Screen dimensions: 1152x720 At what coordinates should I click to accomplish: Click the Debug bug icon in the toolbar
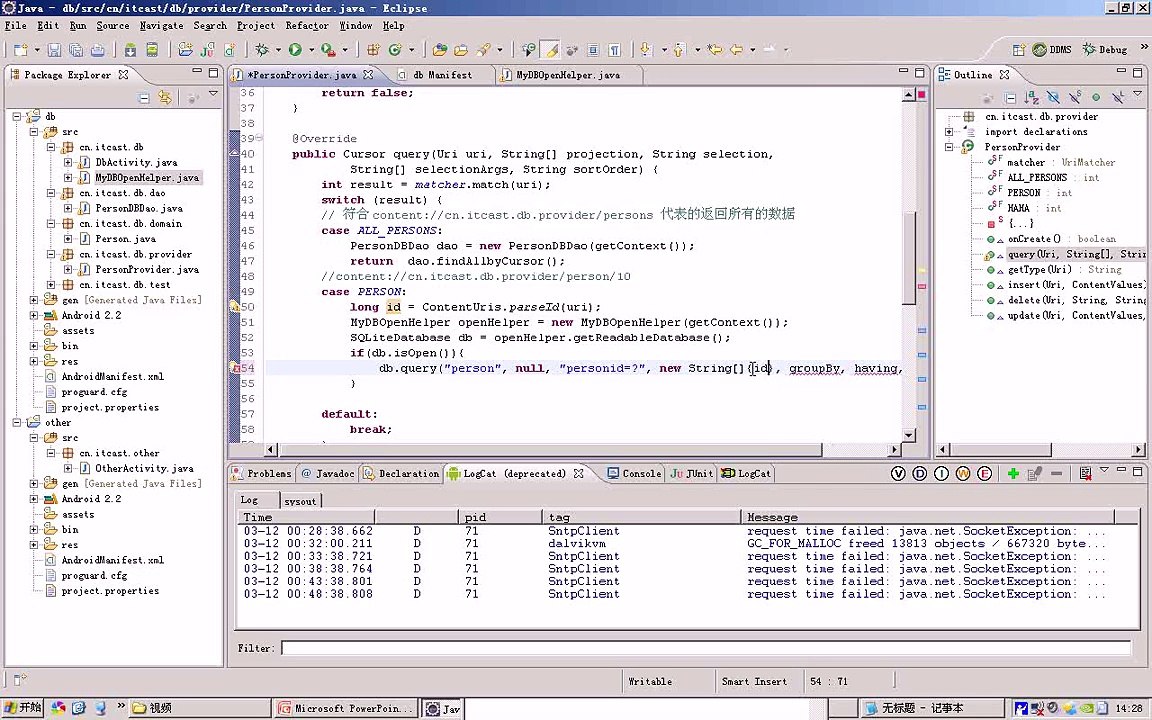tap(262, 50)
